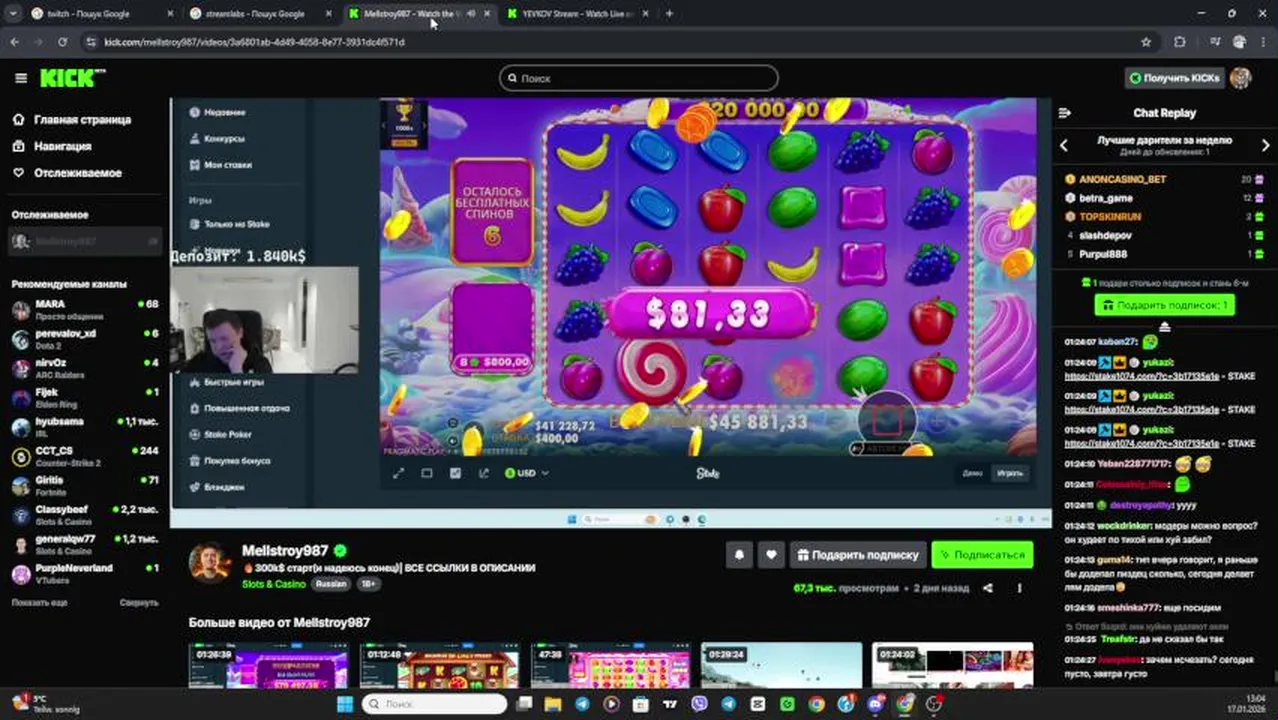Open Discord from the taskbar
The width and height of the screenshot is (1278, 720).
876,704
